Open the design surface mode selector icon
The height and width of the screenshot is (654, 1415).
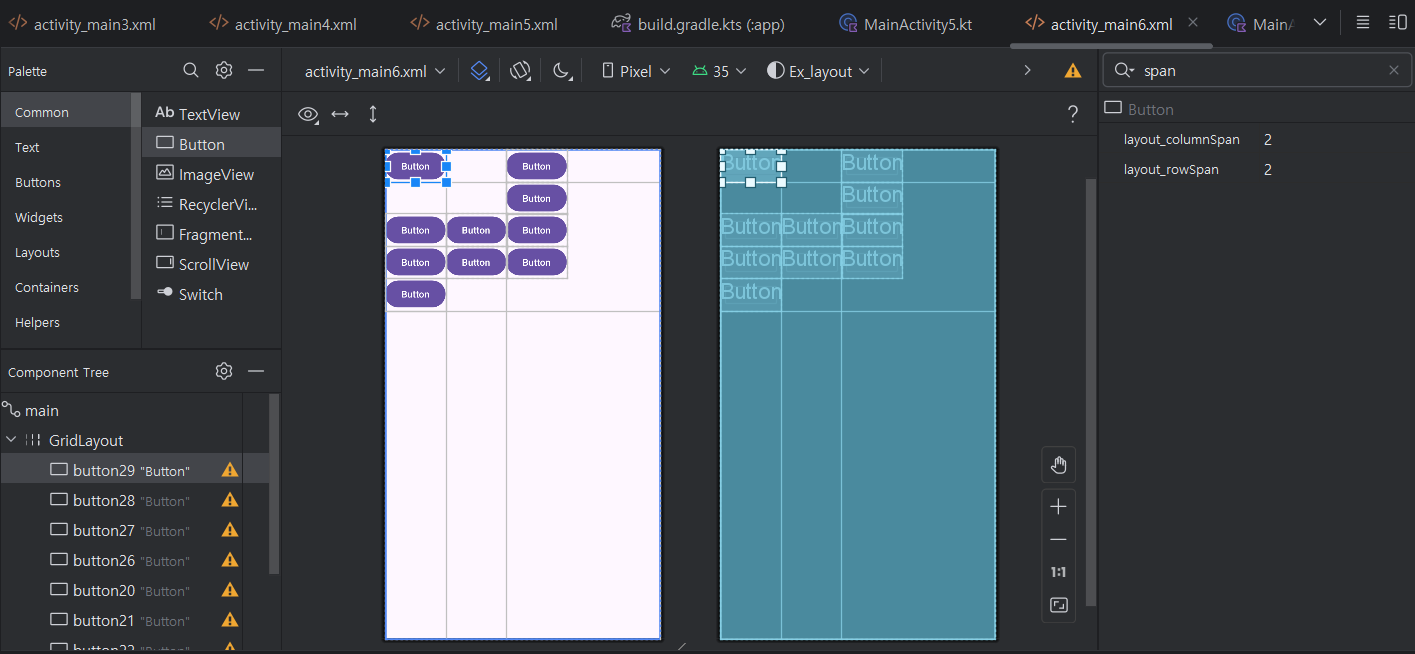click(479, 70)
